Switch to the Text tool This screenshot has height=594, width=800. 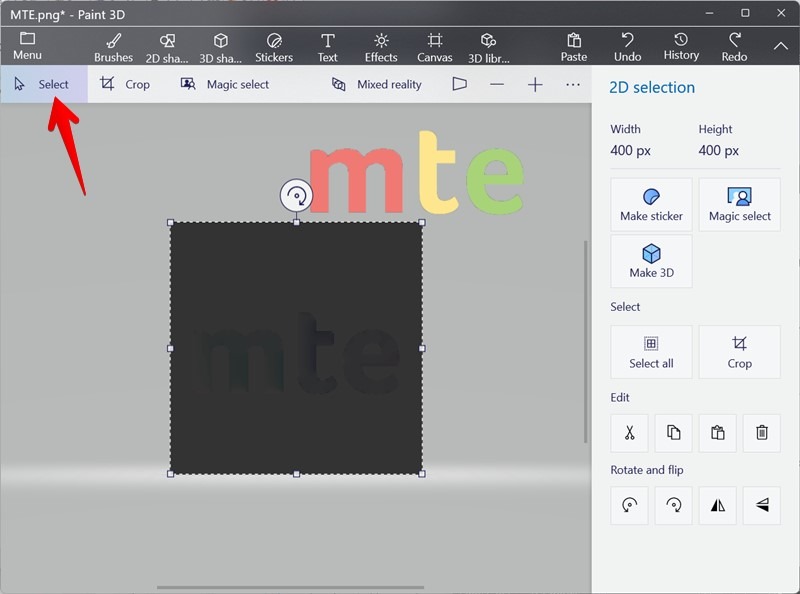pos(327,45)
